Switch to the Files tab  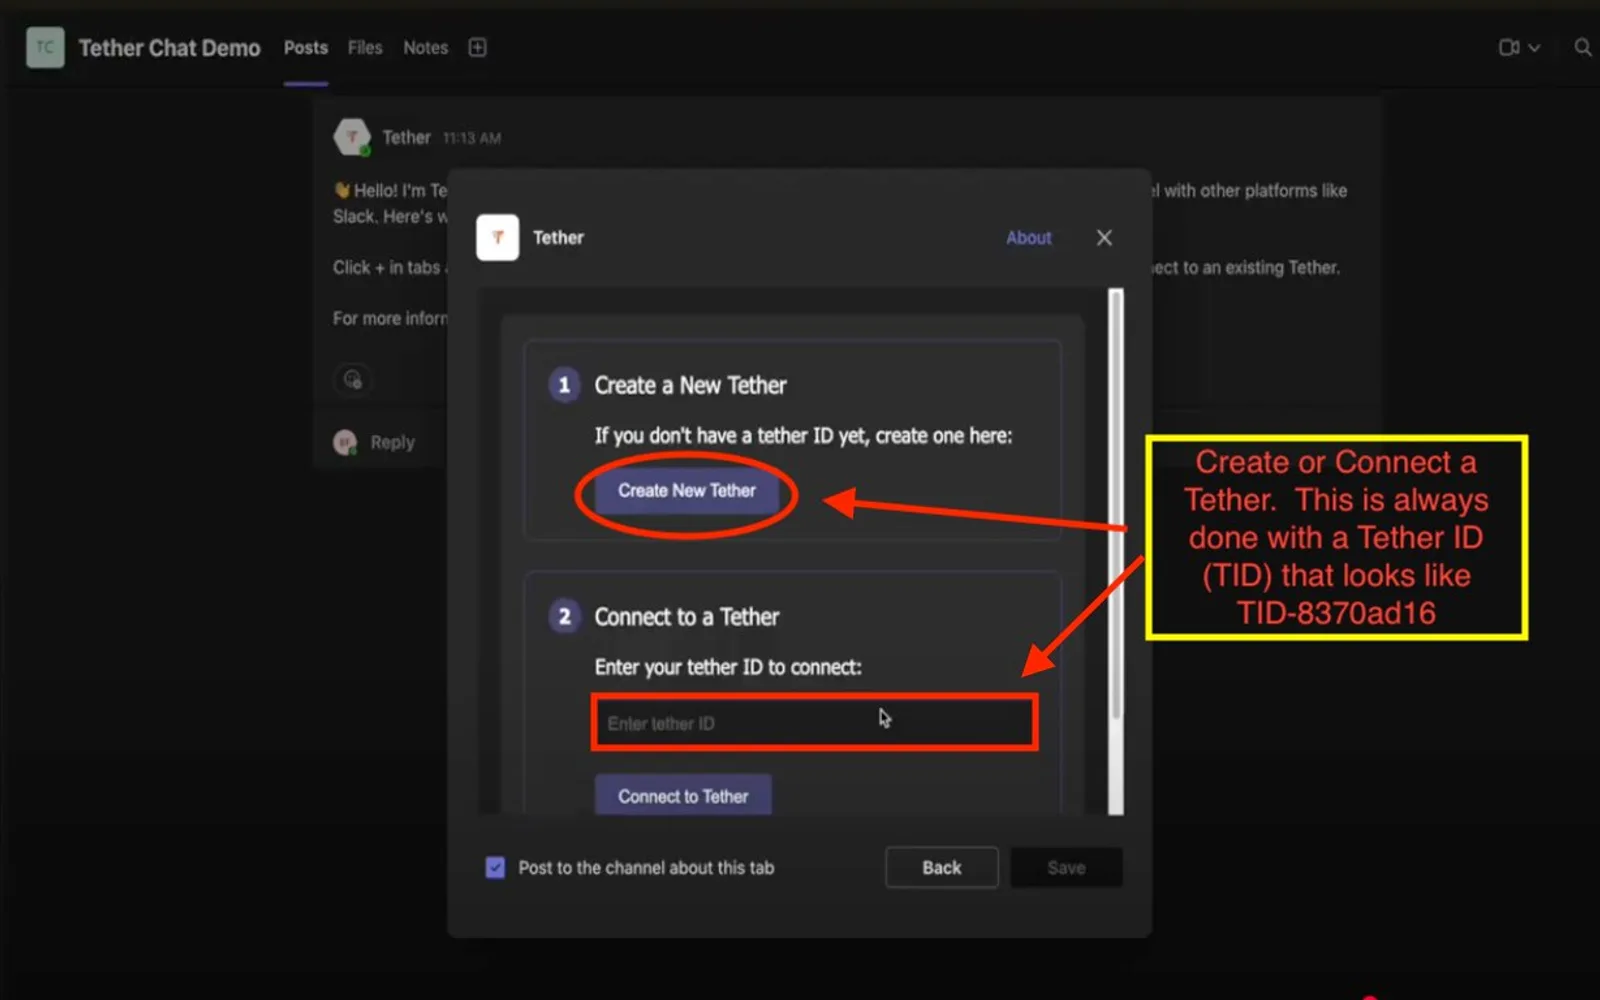tap(365, 48)
